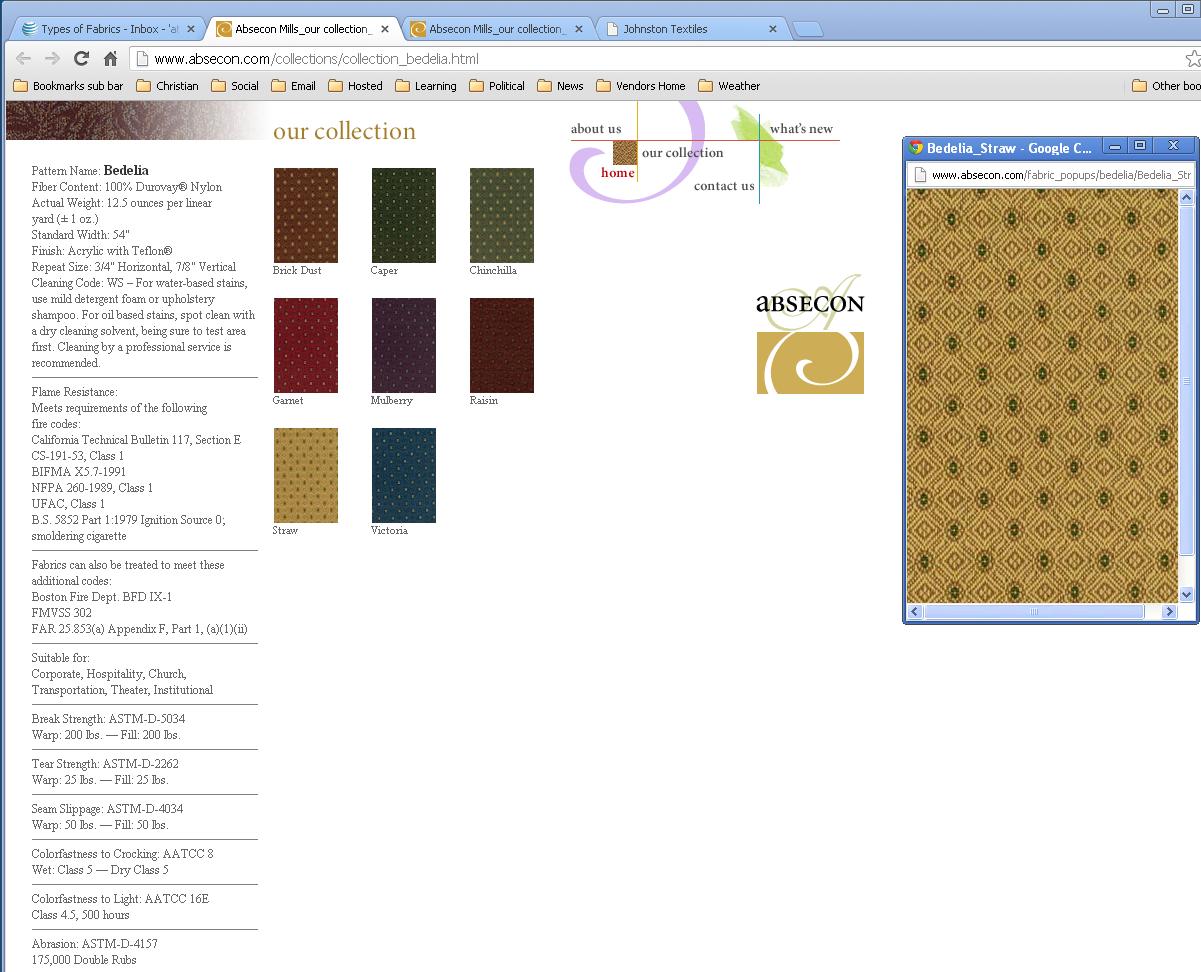Screen dimensions: 1201x972
Task: Close the Types of Fabrics tab
Action: [190, 29]
